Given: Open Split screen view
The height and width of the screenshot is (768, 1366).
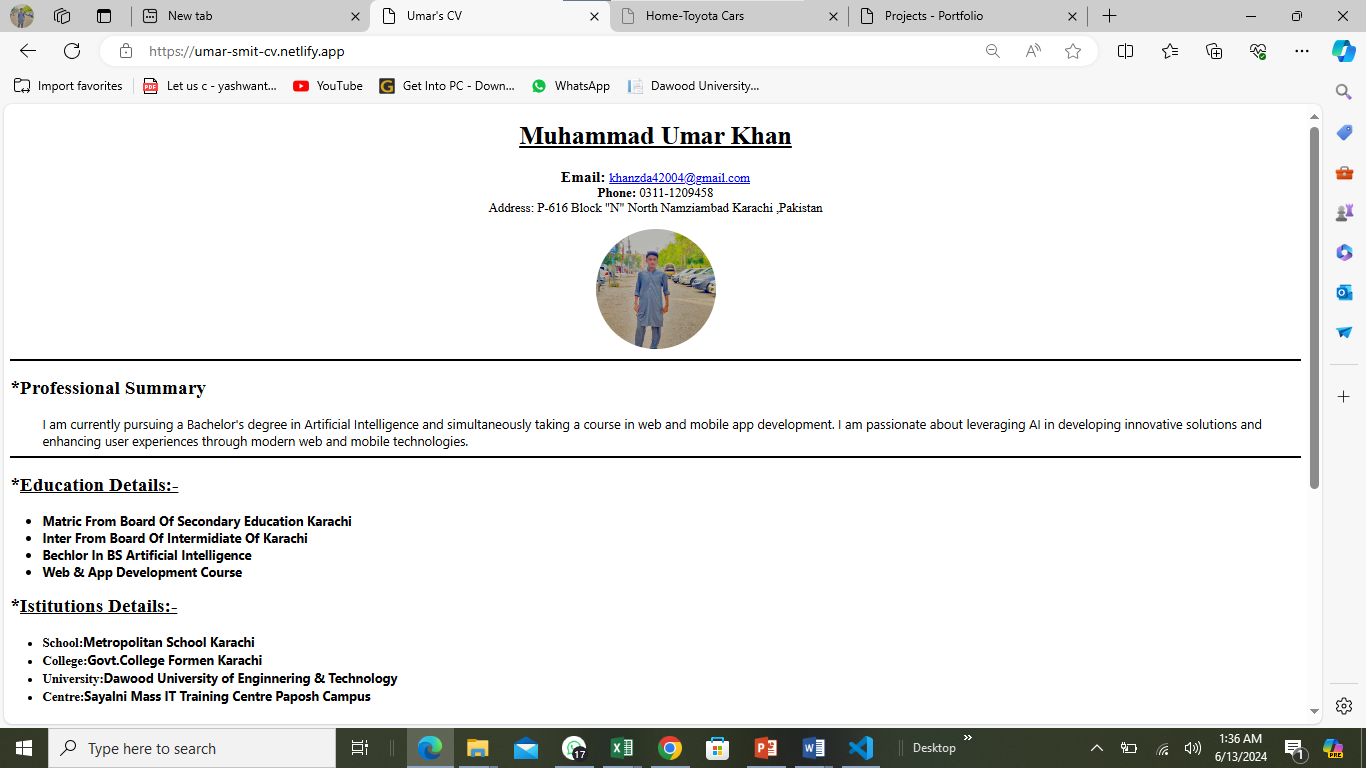Looking at the screenshot, I should (x=1125, y=51).
